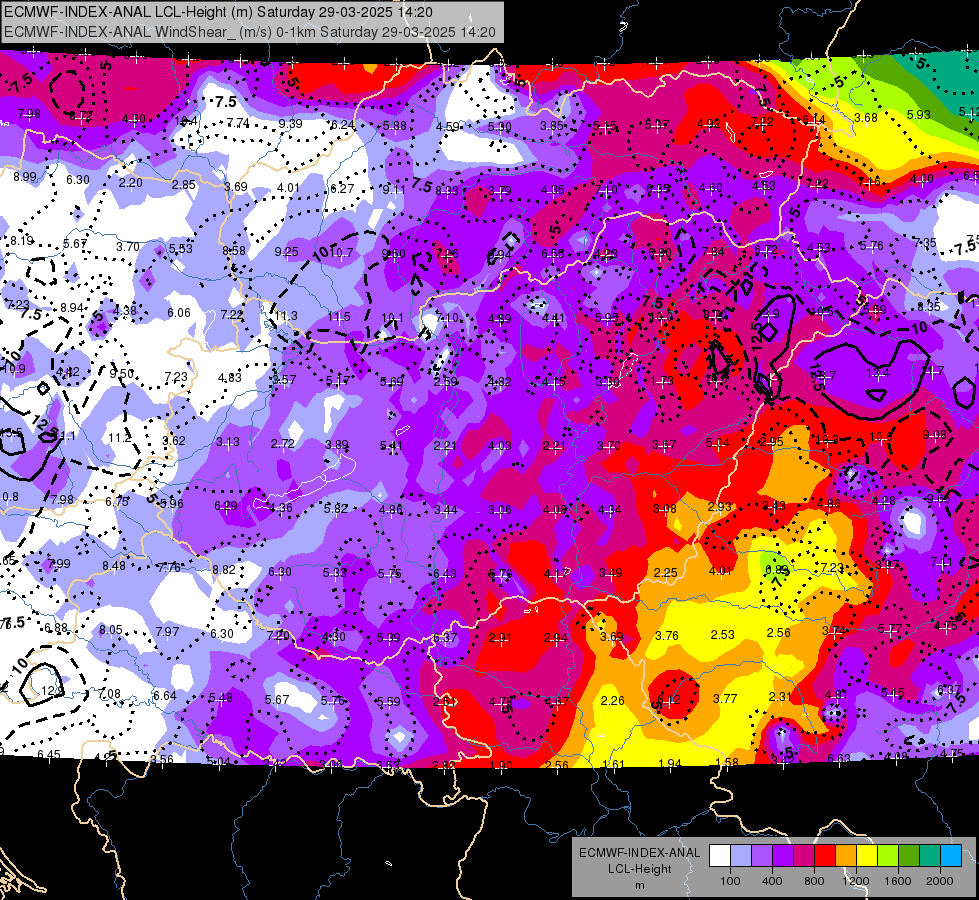The image size is (979, 900).
Task: Select grid value 5.88
Action: (x=395, y=126)
